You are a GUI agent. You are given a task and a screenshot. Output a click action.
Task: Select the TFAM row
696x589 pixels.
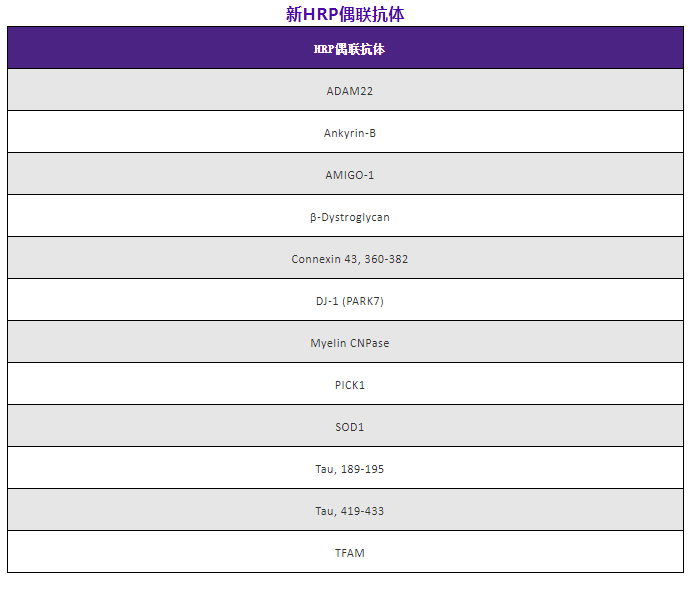pos(349,553)
